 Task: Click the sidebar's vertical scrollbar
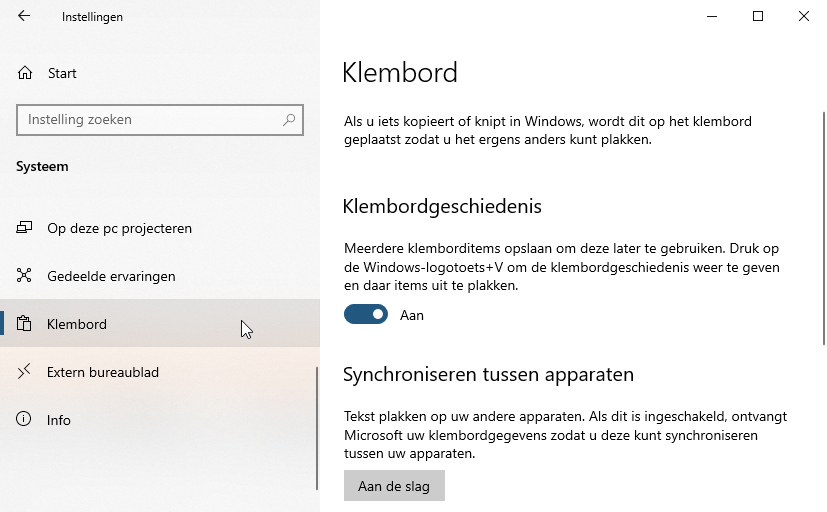click(317, 428)
